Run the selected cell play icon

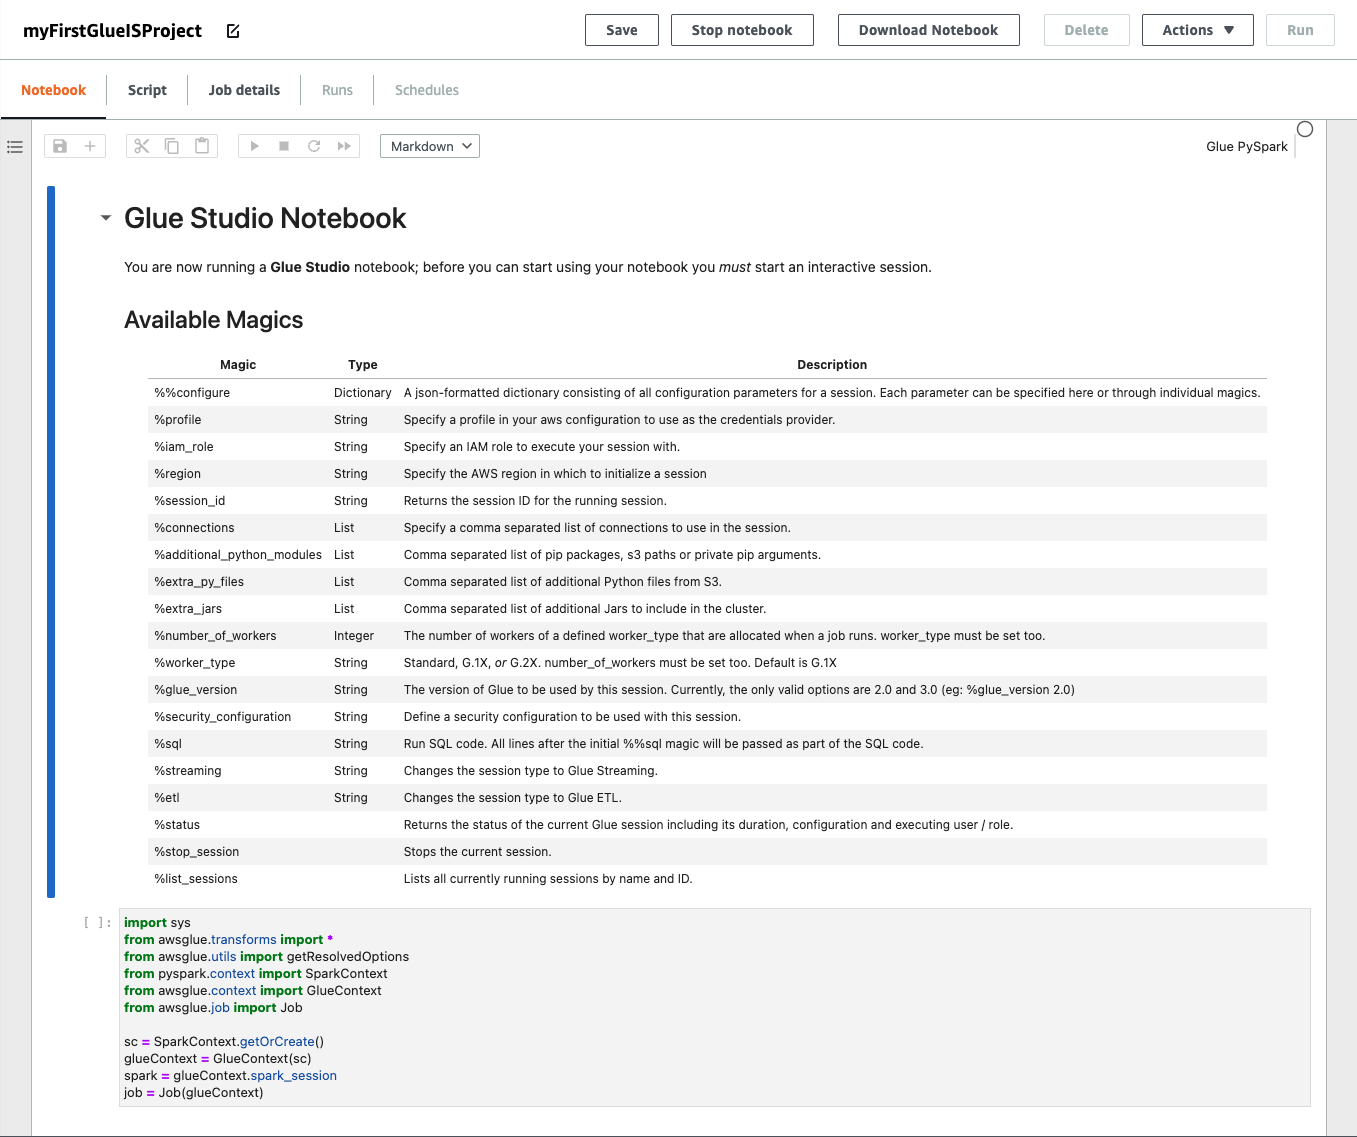pos(254,146)
